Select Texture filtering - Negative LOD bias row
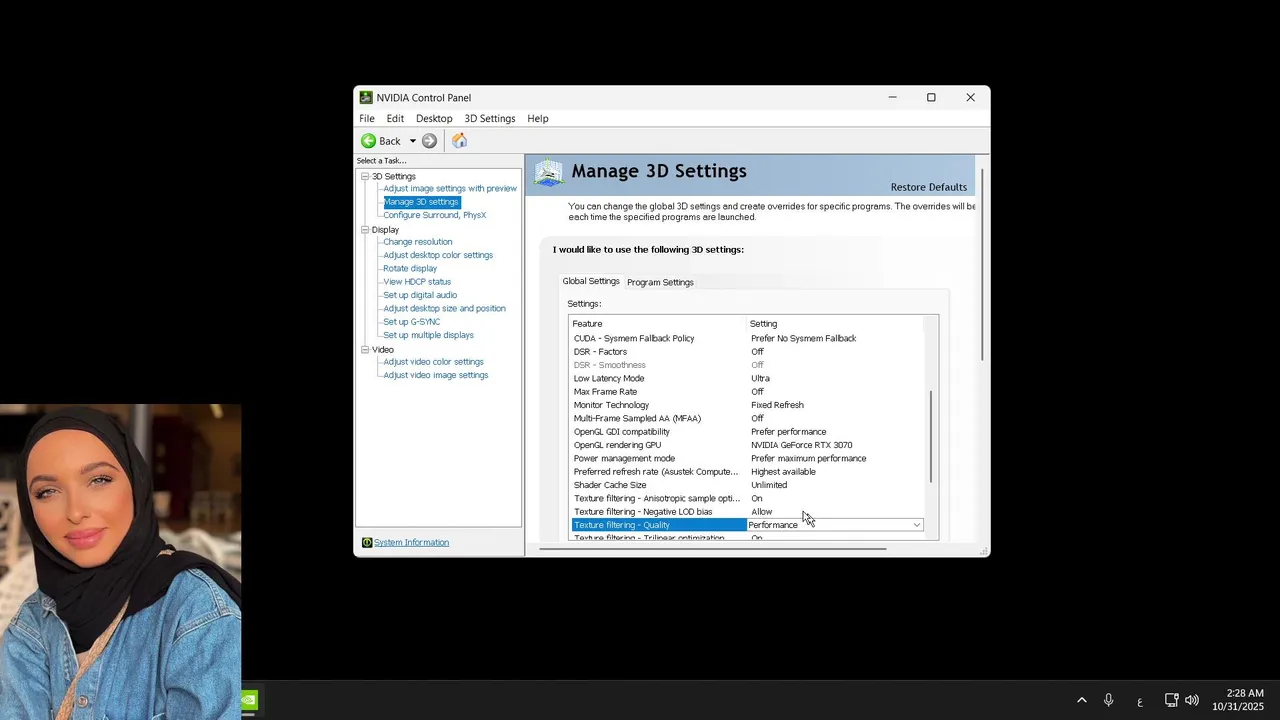1280x720 pixels. pyautogui.click(x=747, y=512)
